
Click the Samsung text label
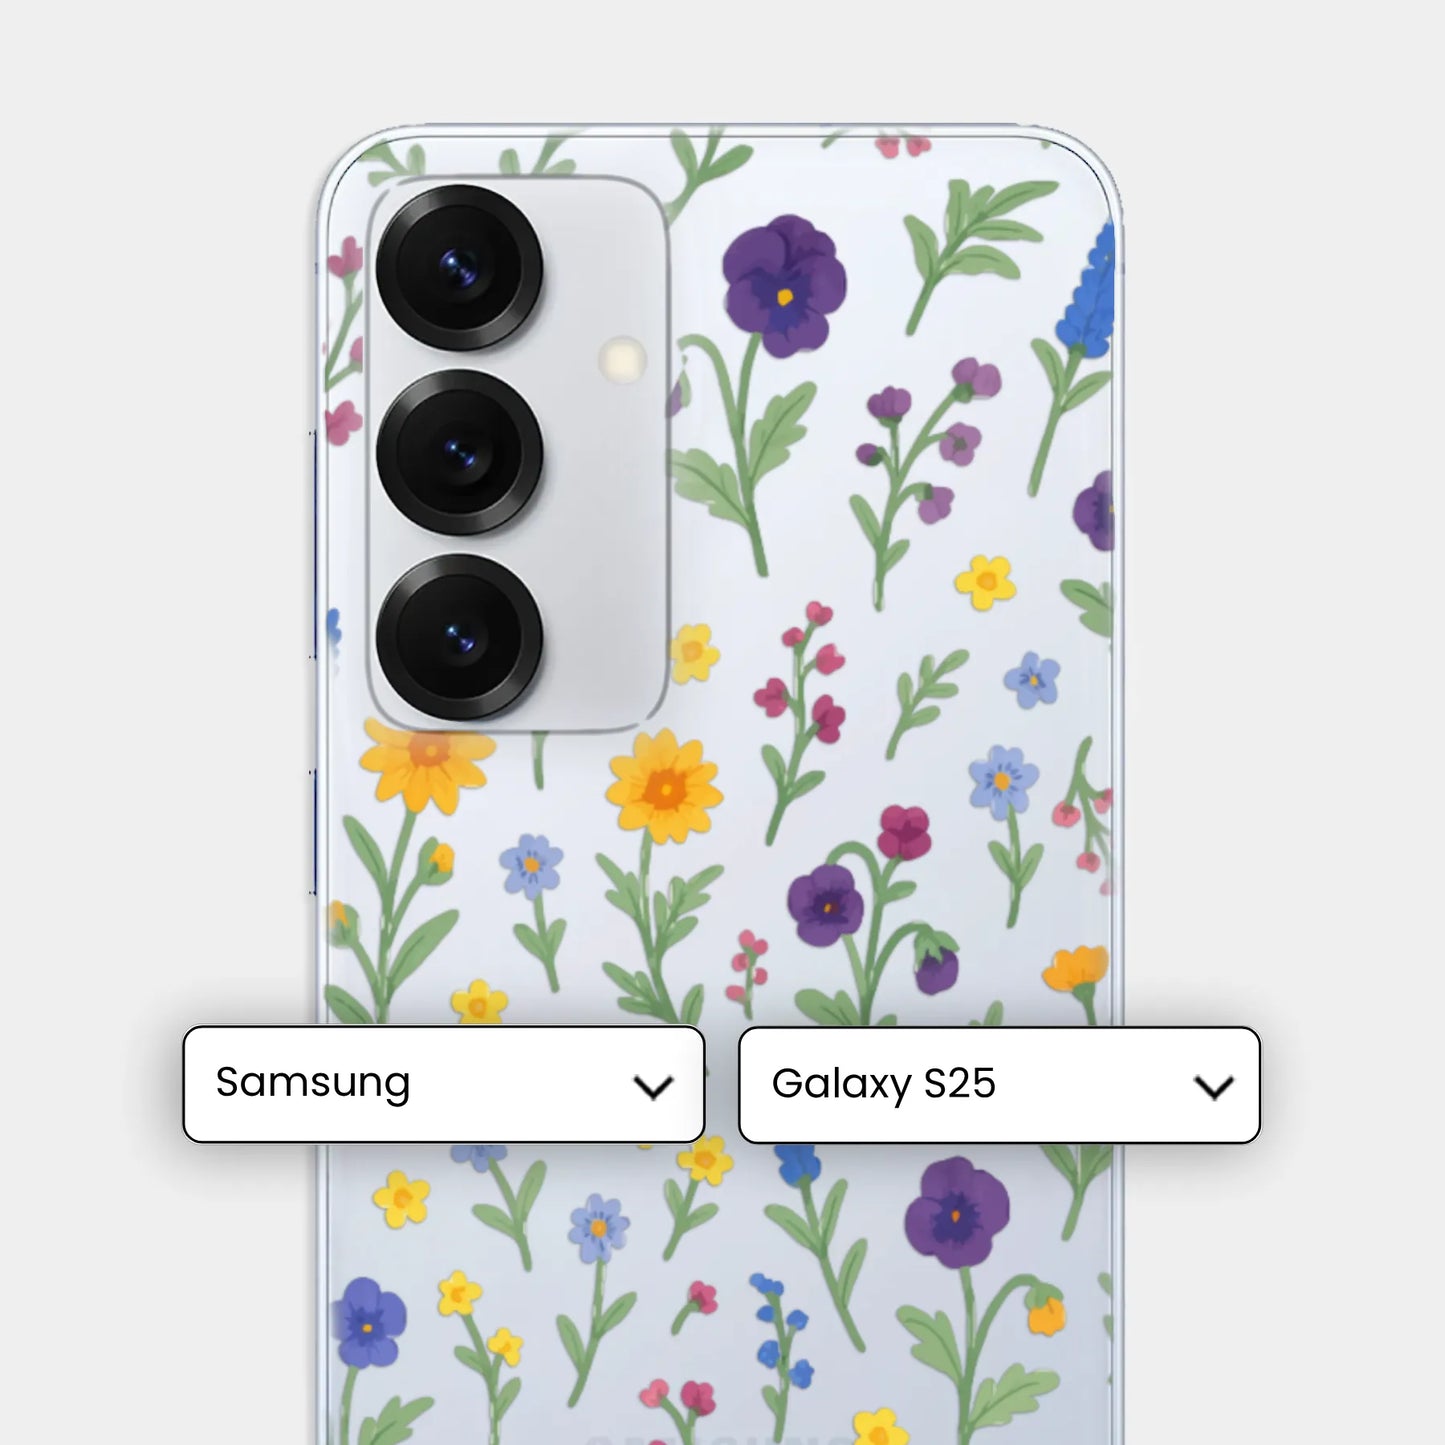tap(313, 1083)
